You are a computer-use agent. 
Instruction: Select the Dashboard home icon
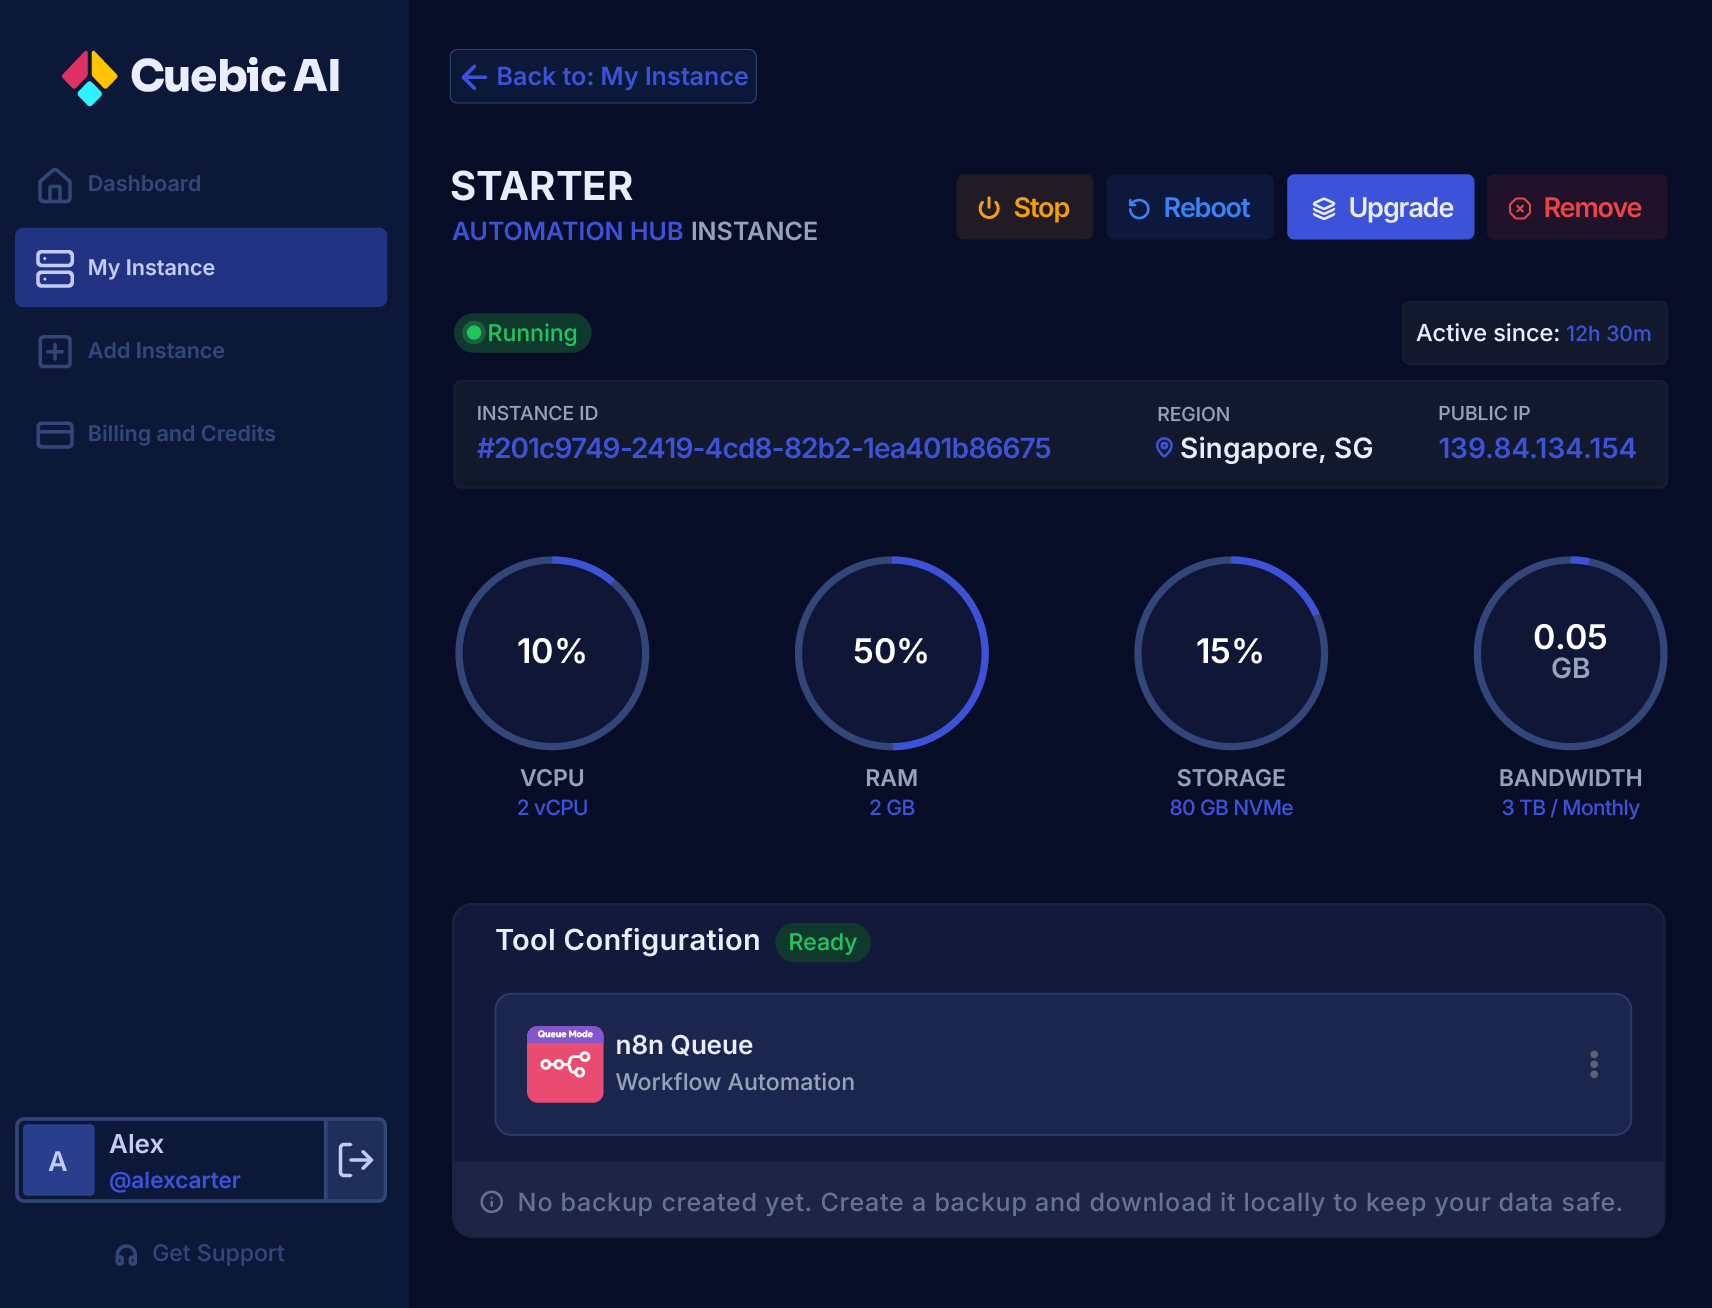pyautogui.click(x=55, y=184)
